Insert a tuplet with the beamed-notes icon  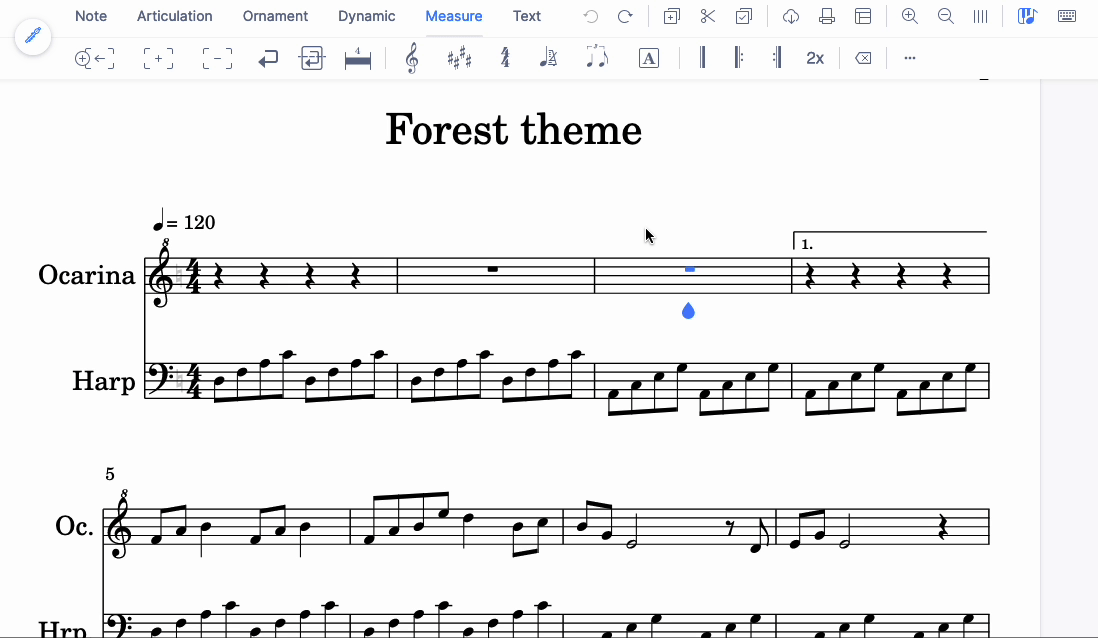coord(597,57)
